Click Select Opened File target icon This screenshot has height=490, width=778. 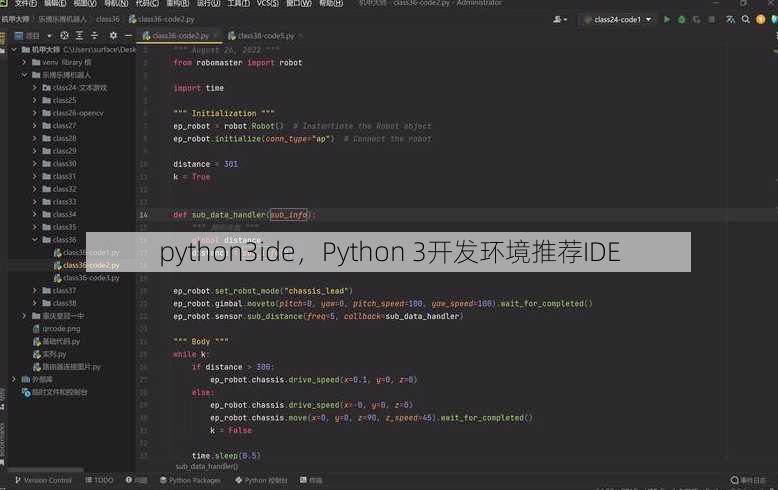tap(65, 36)
